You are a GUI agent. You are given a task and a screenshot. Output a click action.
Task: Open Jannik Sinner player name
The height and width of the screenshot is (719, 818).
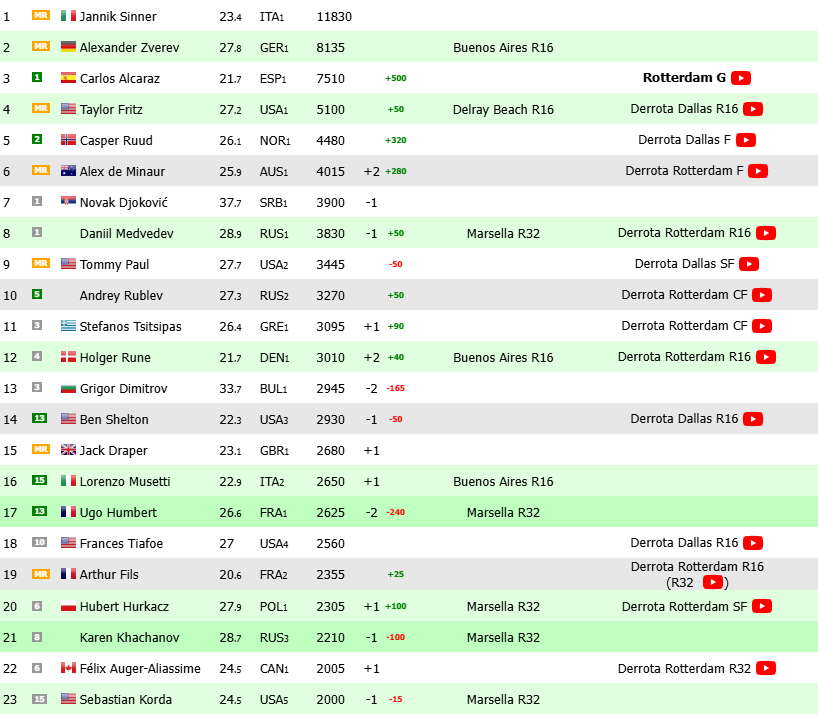(118, 17)
